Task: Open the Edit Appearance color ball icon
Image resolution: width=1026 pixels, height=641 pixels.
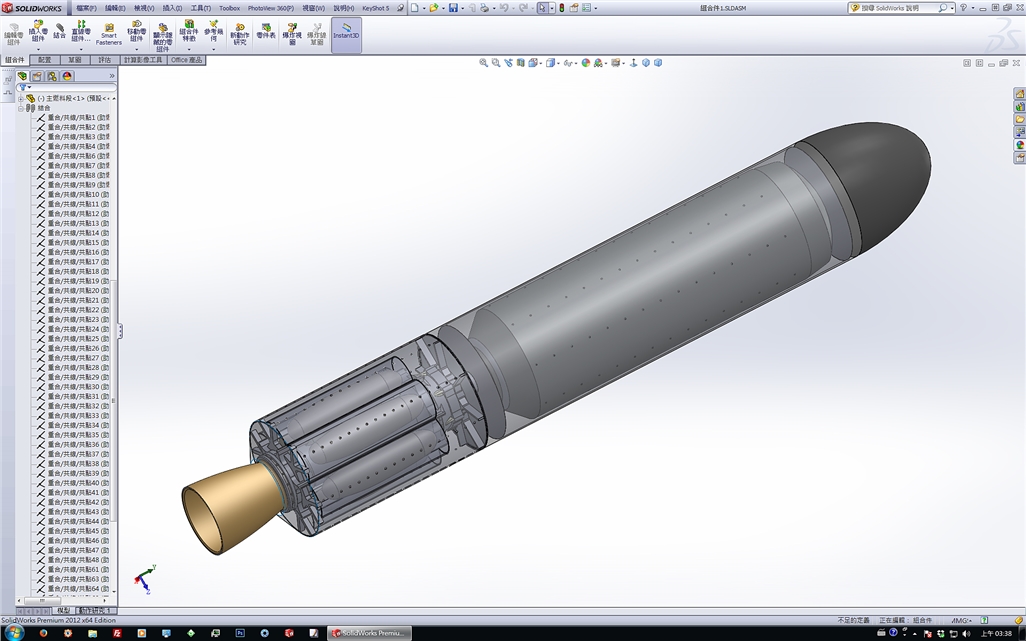Action: (586, 63)
